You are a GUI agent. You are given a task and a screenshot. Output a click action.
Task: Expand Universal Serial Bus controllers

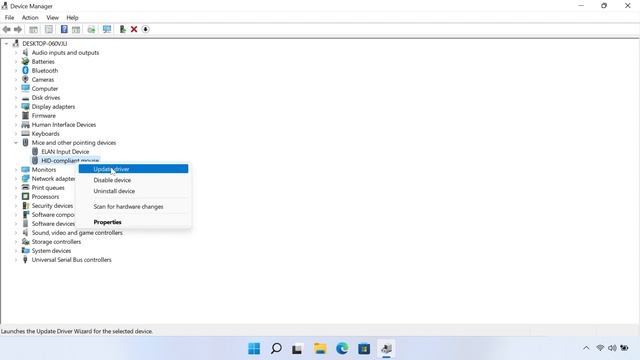pos(16,260)
